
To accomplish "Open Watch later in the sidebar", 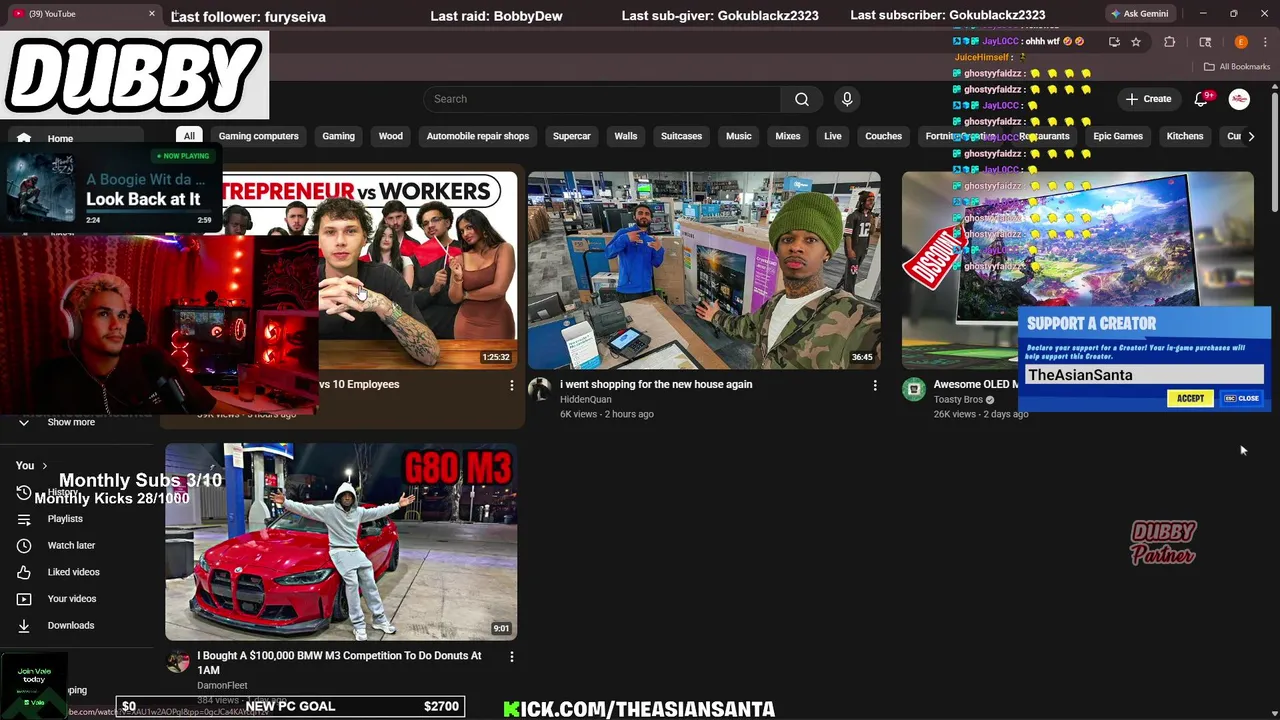I will coord(72,545).
